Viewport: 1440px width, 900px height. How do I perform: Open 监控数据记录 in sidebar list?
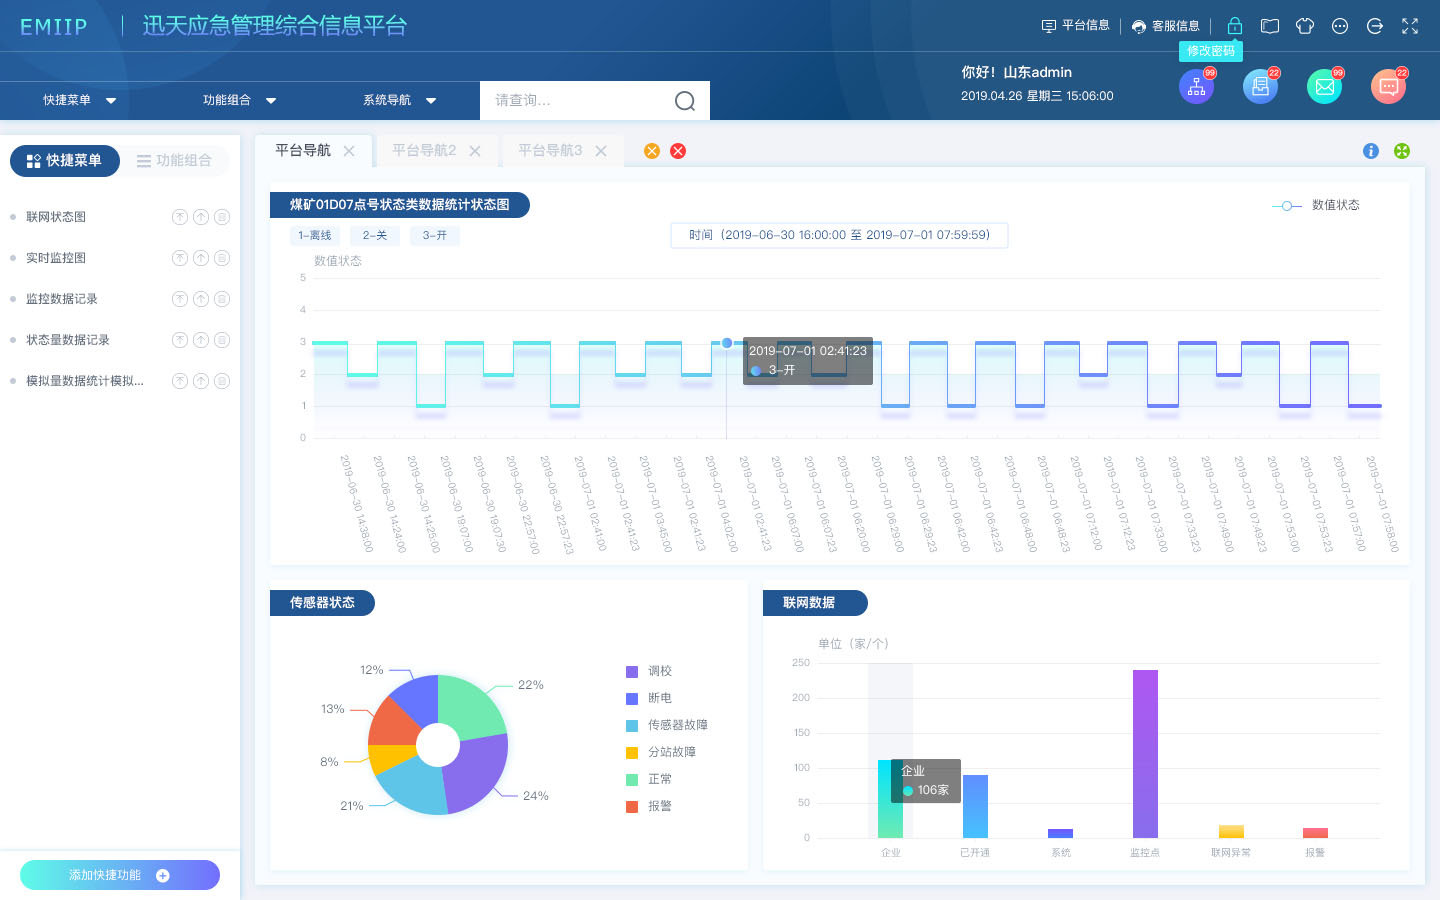[62, 299]
